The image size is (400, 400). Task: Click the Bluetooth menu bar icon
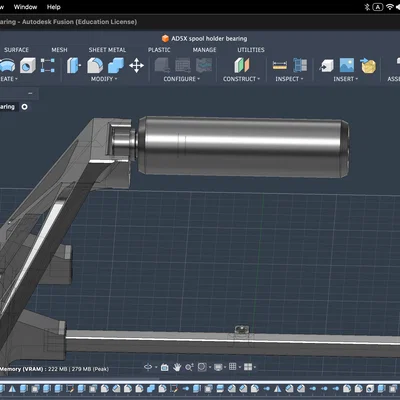point(367,7)
